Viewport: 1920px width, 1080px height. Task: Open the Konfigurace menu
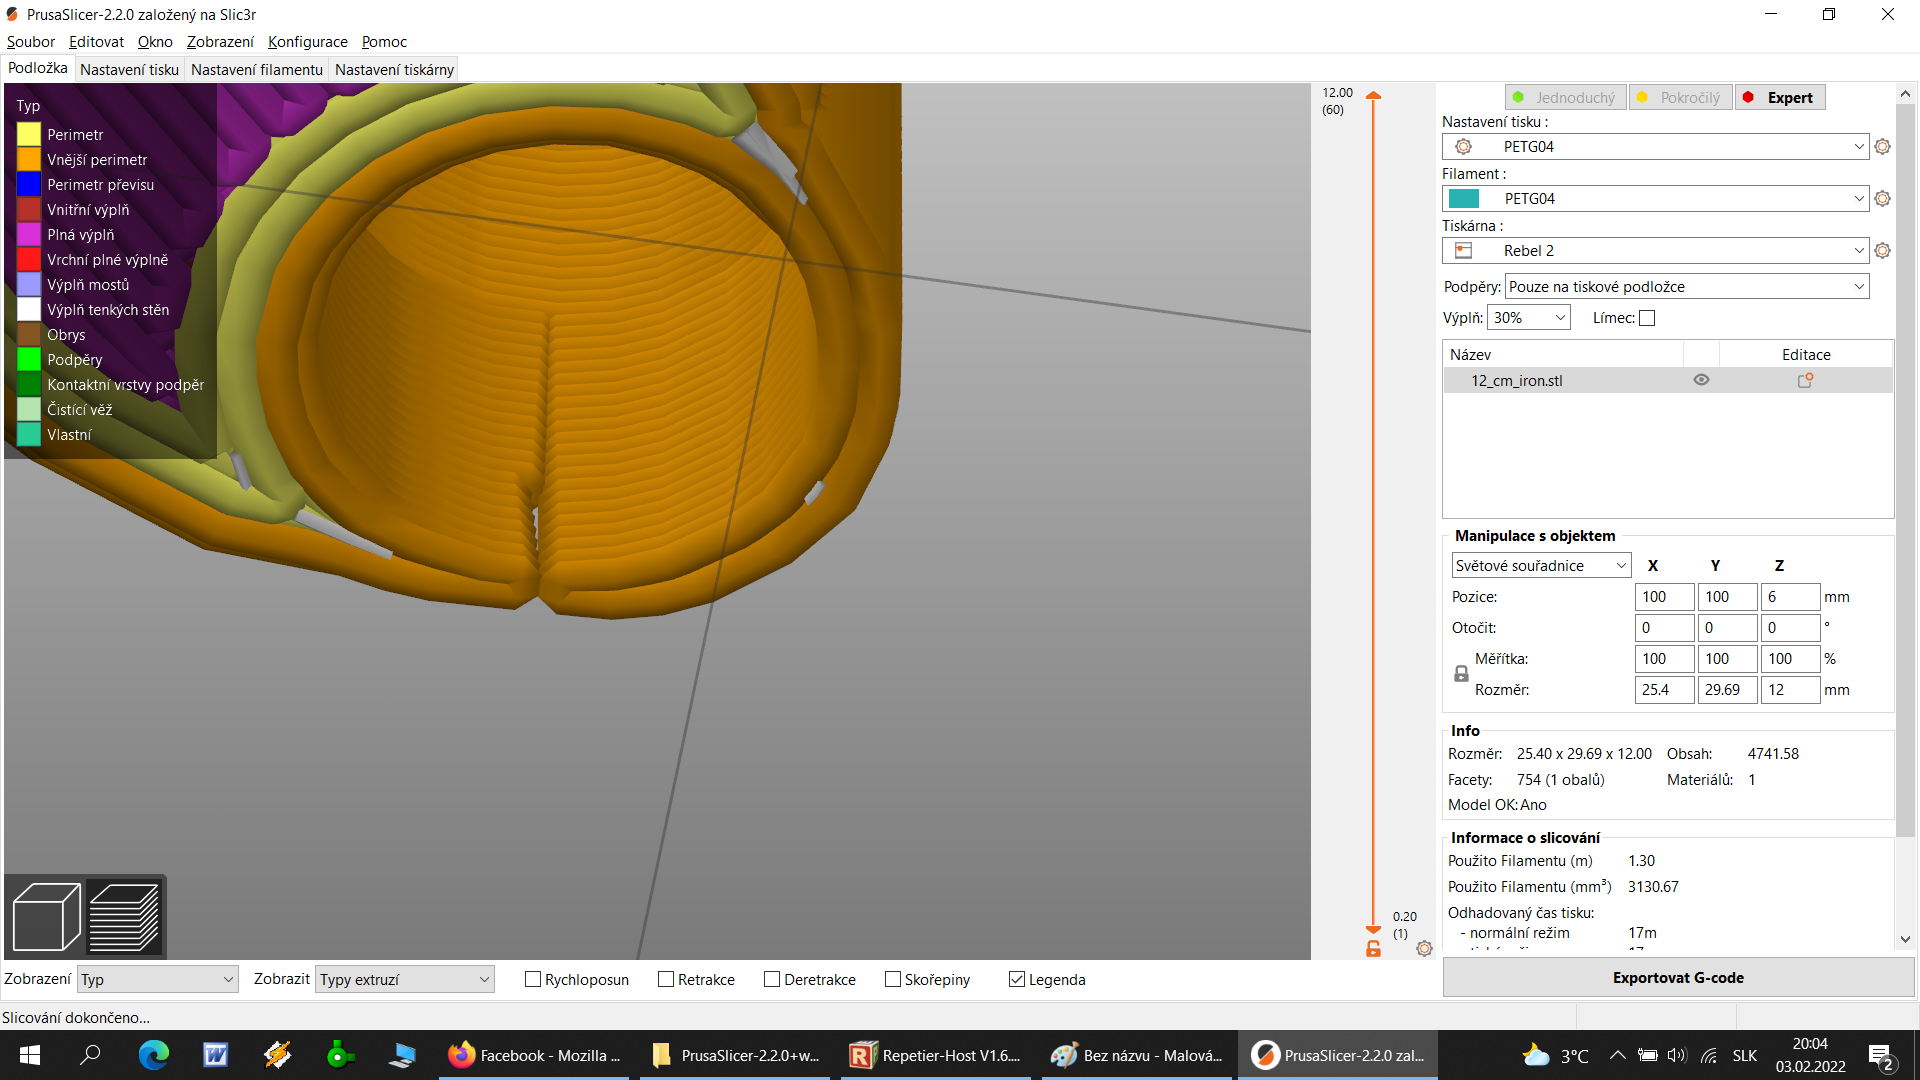click(x=307, y=42)
